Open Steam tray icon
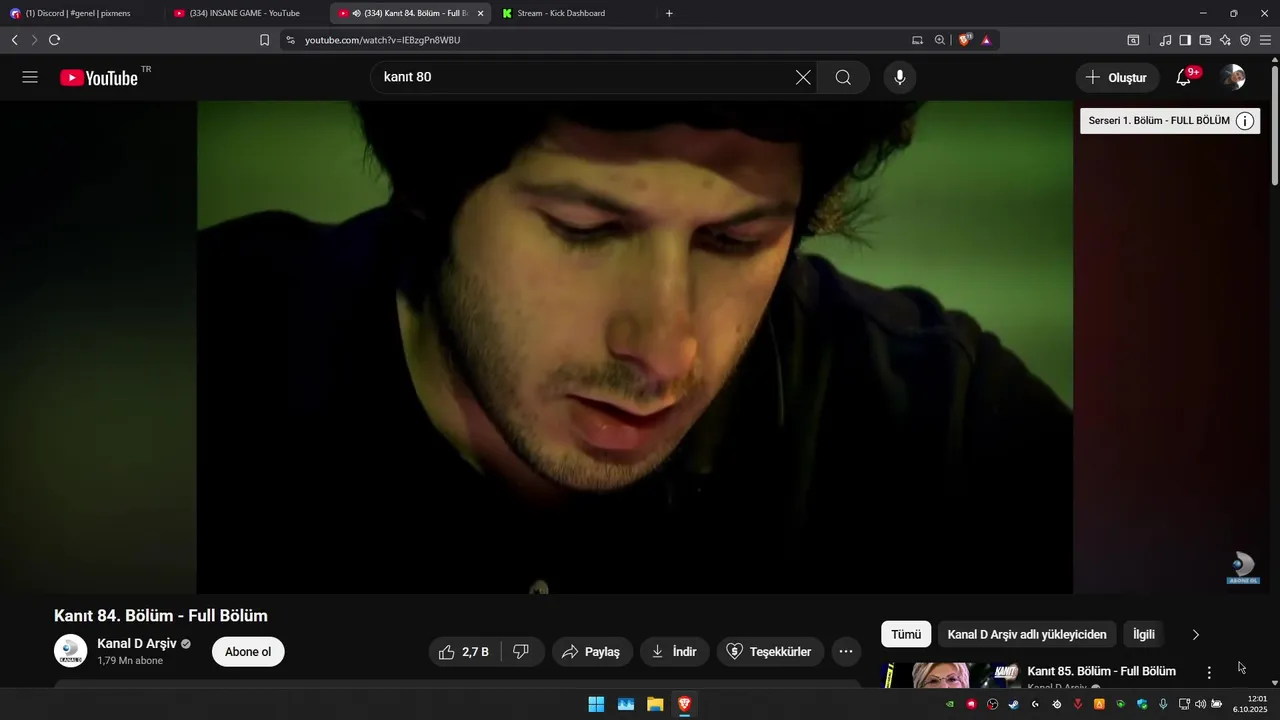The height and width of the screenshot is (720, 1280). click(x=1013, y=704)
